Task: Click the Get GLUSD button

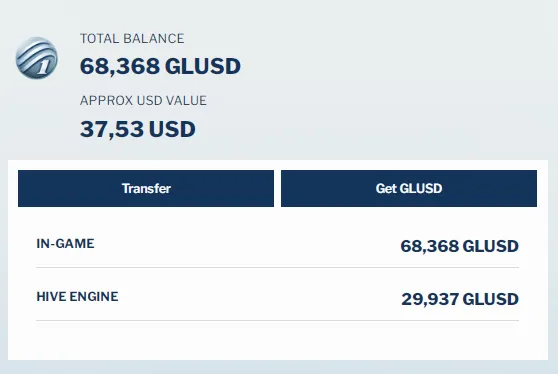Action: click(409, 188)
